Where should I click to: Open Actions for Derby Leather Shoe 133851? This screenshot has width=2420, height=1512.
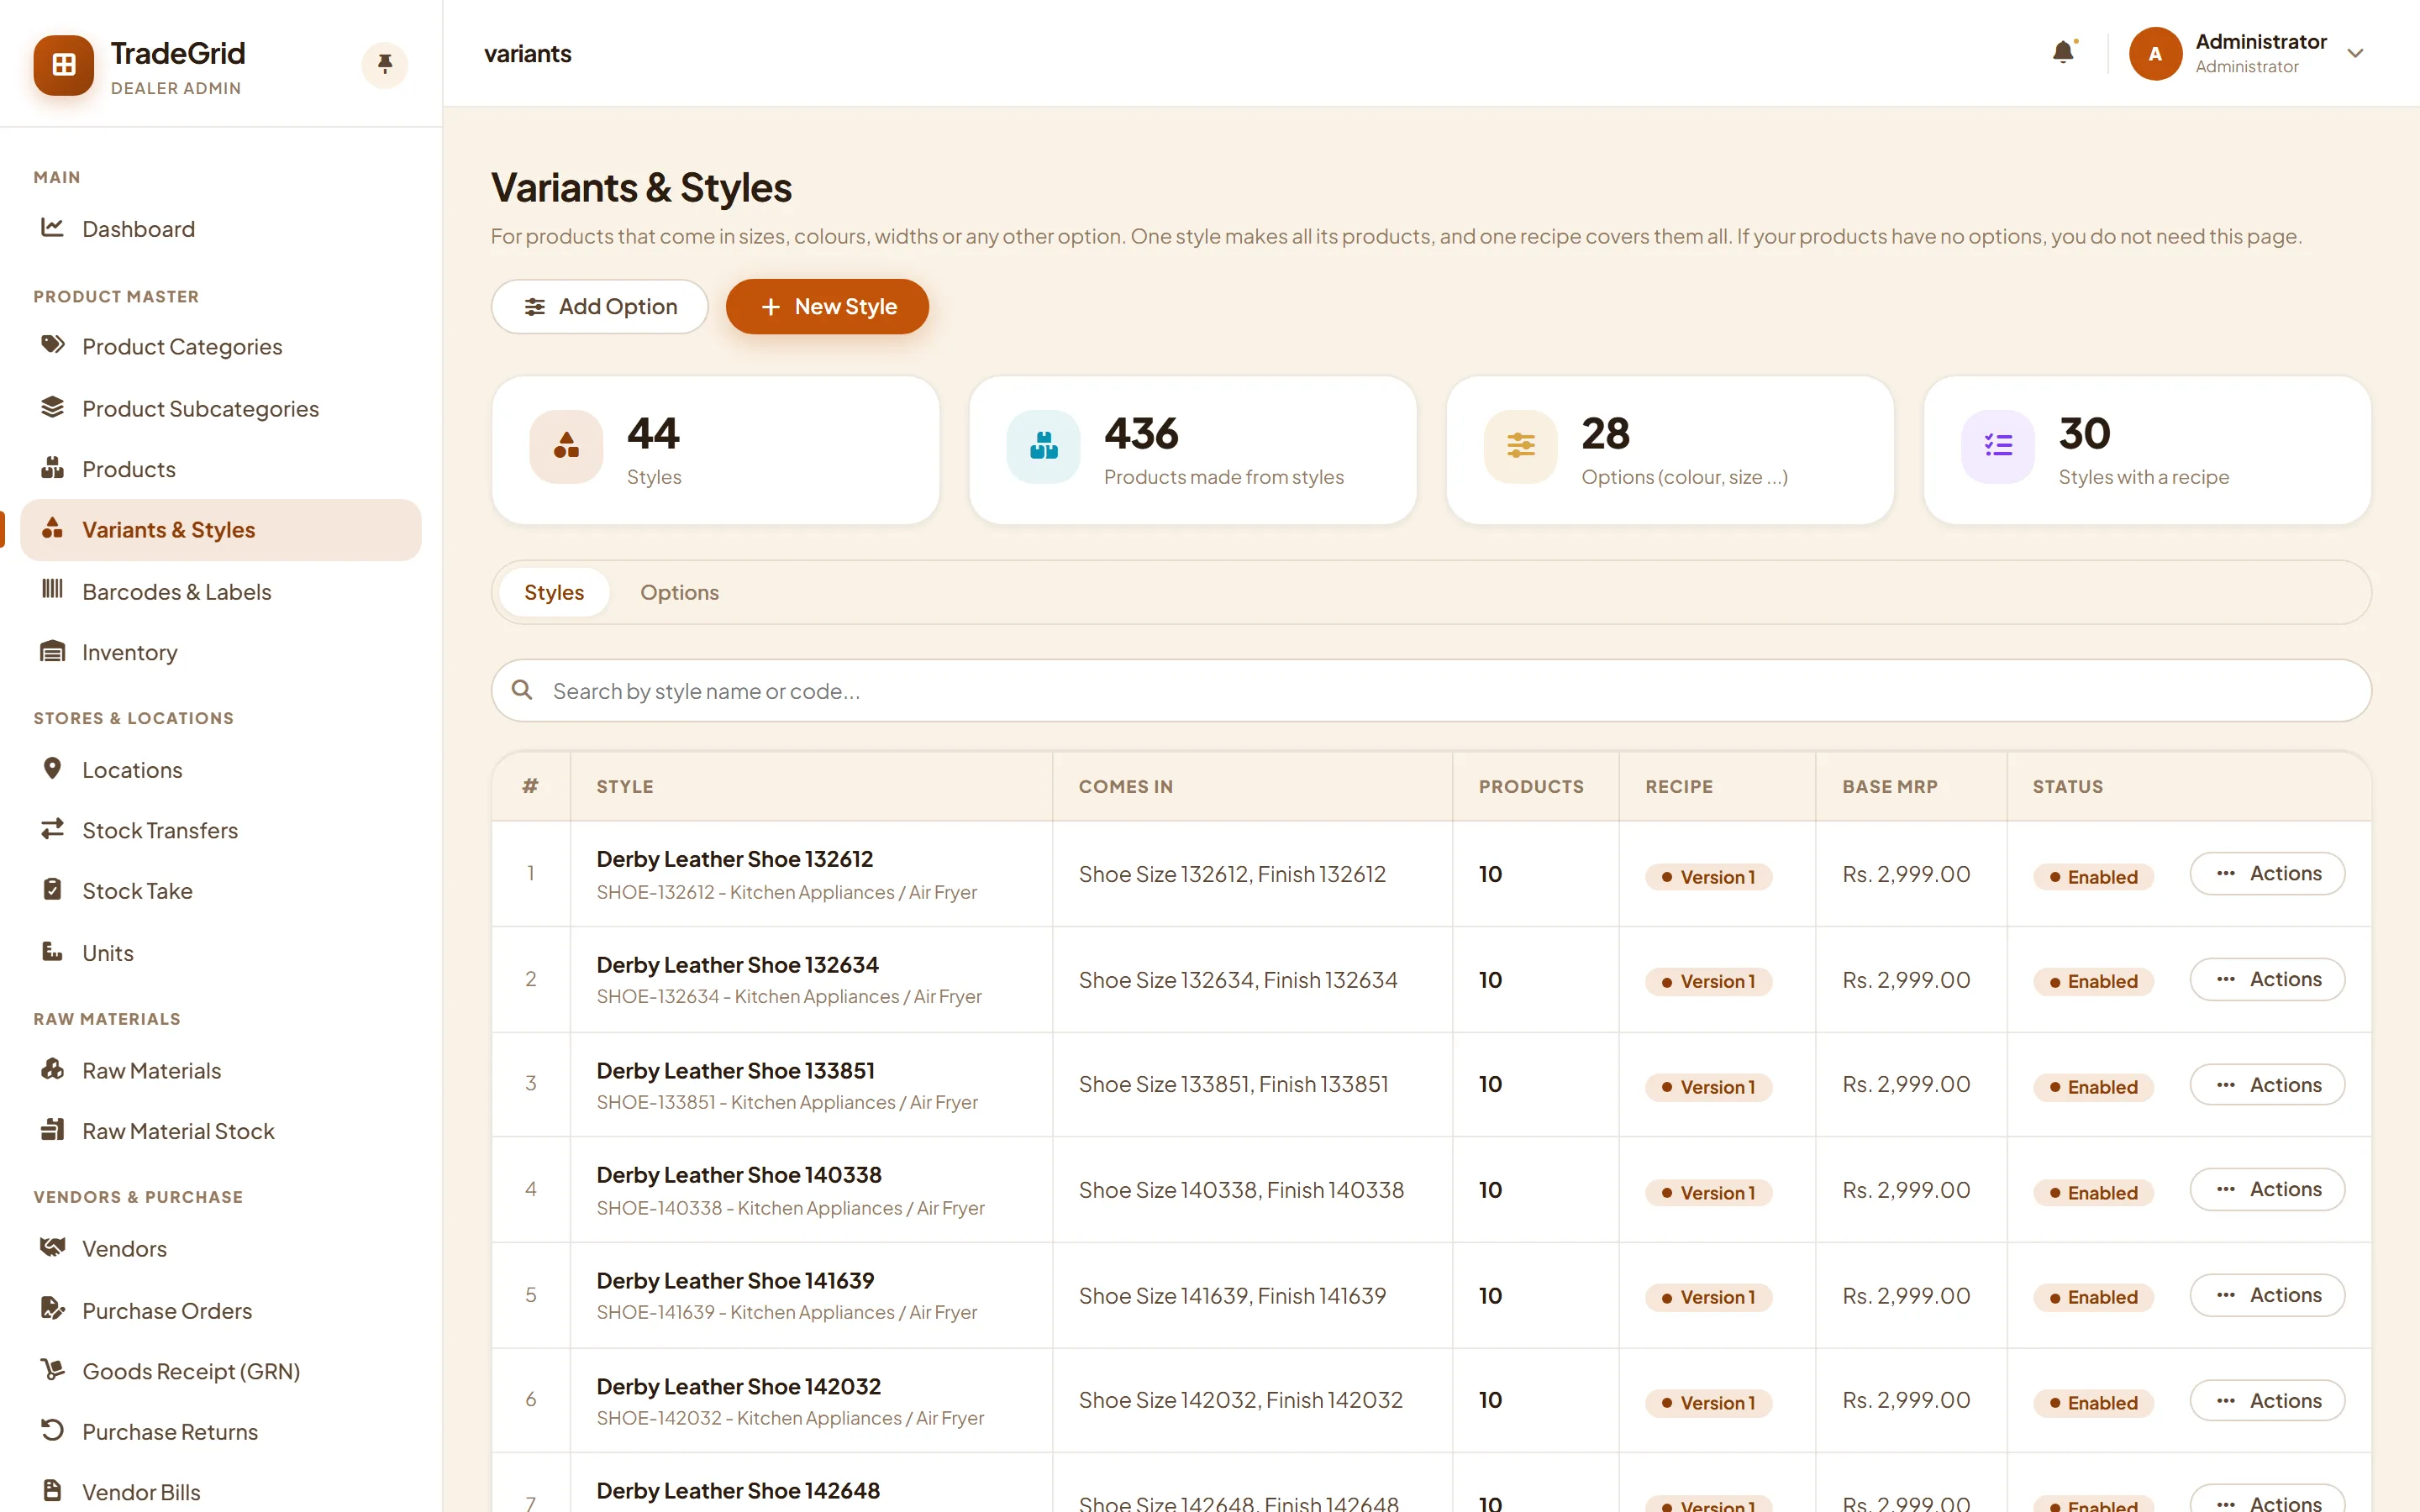click(x=2267, y=1084)
